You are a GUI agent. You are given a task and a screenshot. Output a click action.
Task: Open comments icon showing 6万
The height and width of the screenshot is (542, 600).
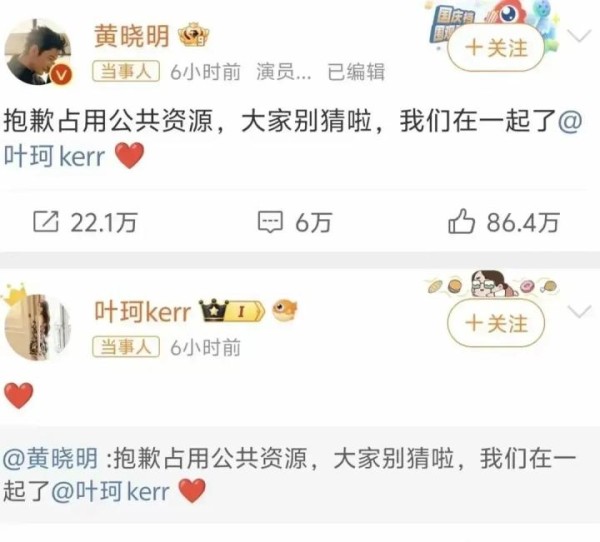coord(270,222)
